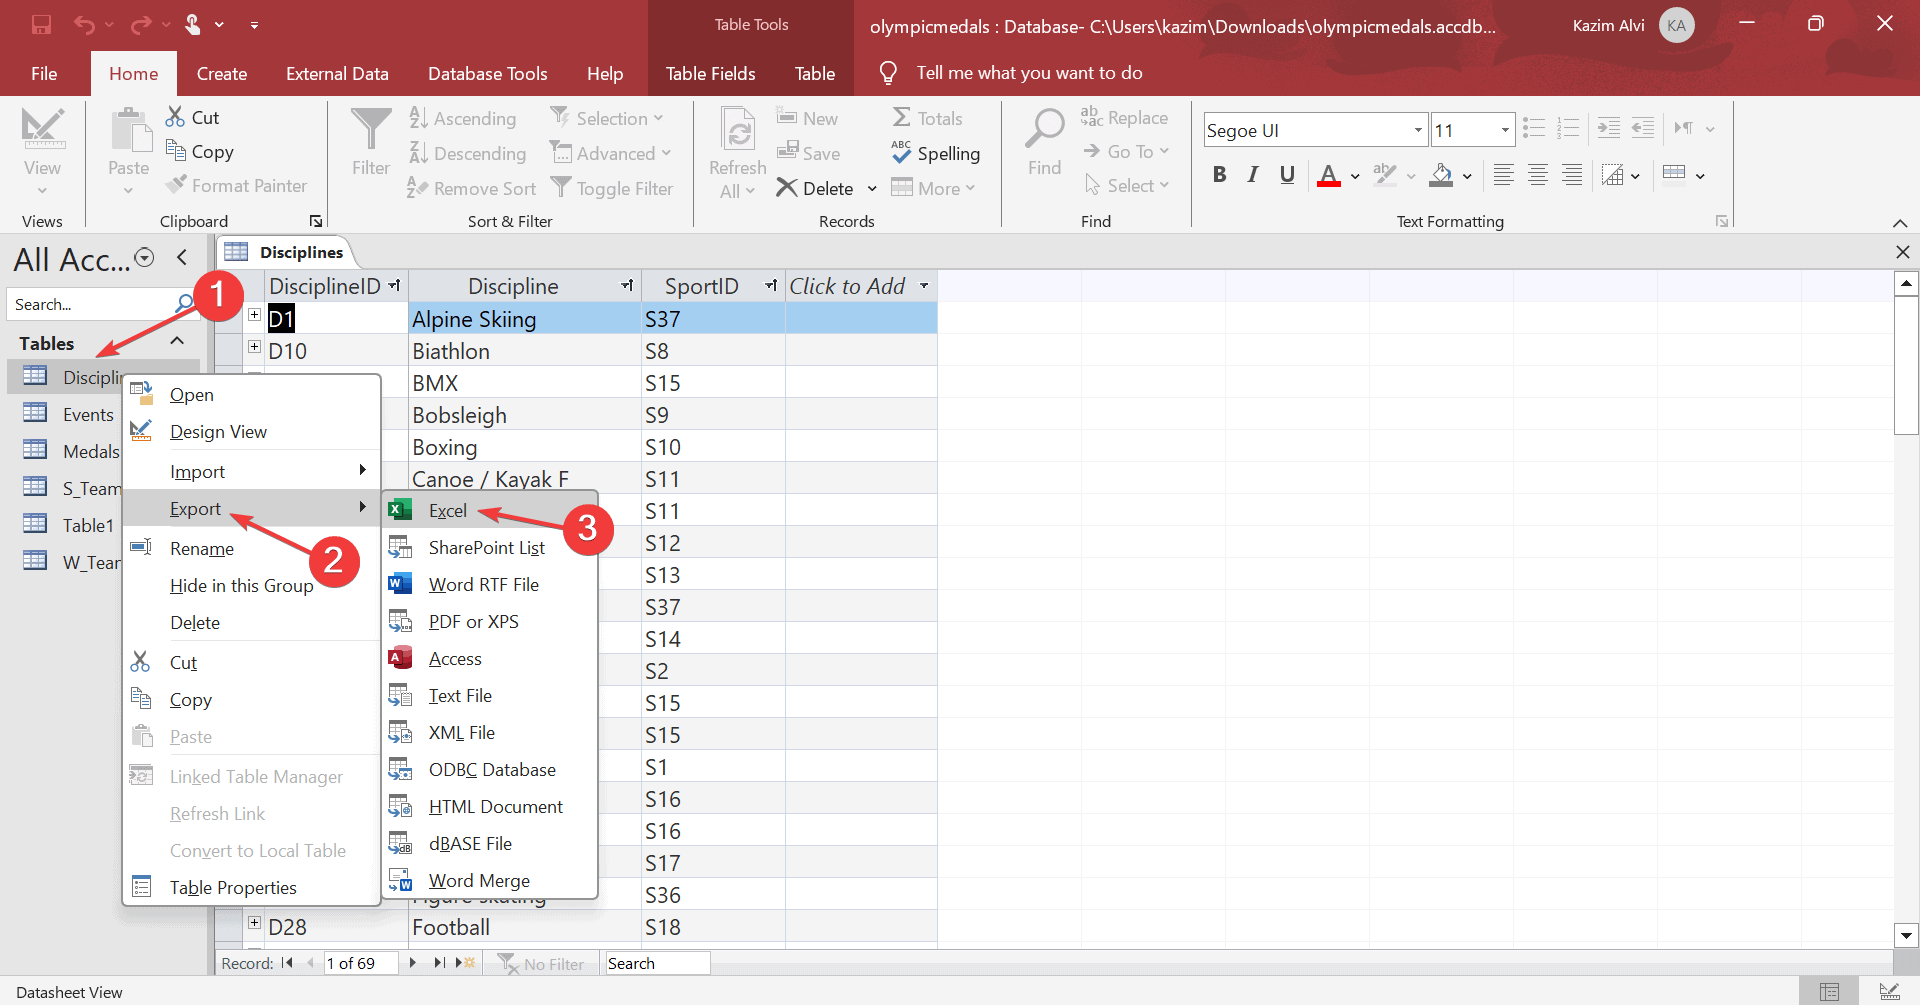Click Design View in context menu
Viewport: 1920px width, 1005px height.
pyautogui.click(x=218, y=432)
